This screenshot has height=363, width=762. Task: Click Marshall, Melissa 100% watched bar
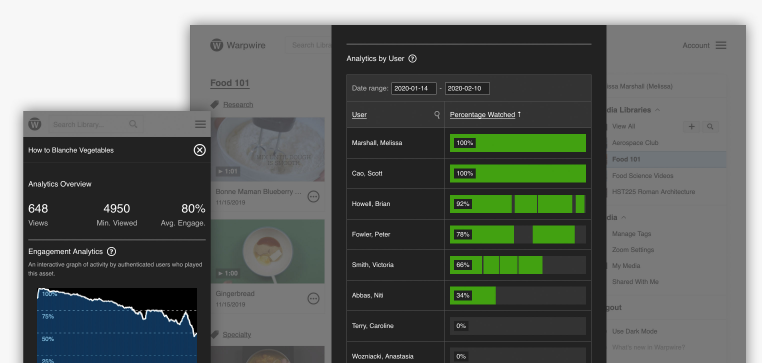coord(518,143)
